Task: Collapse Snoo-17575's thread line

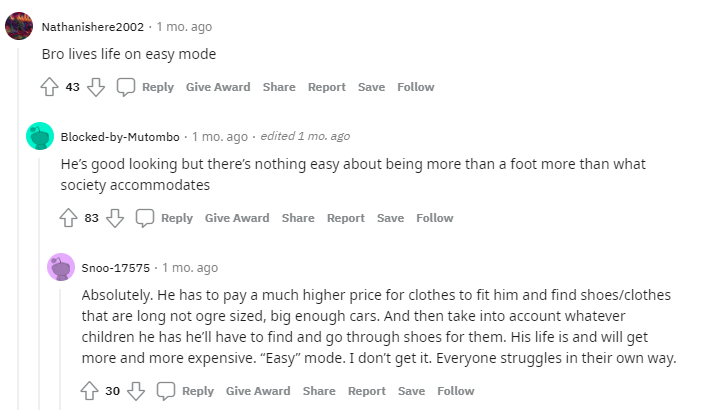Action: (x=60, y=349)
